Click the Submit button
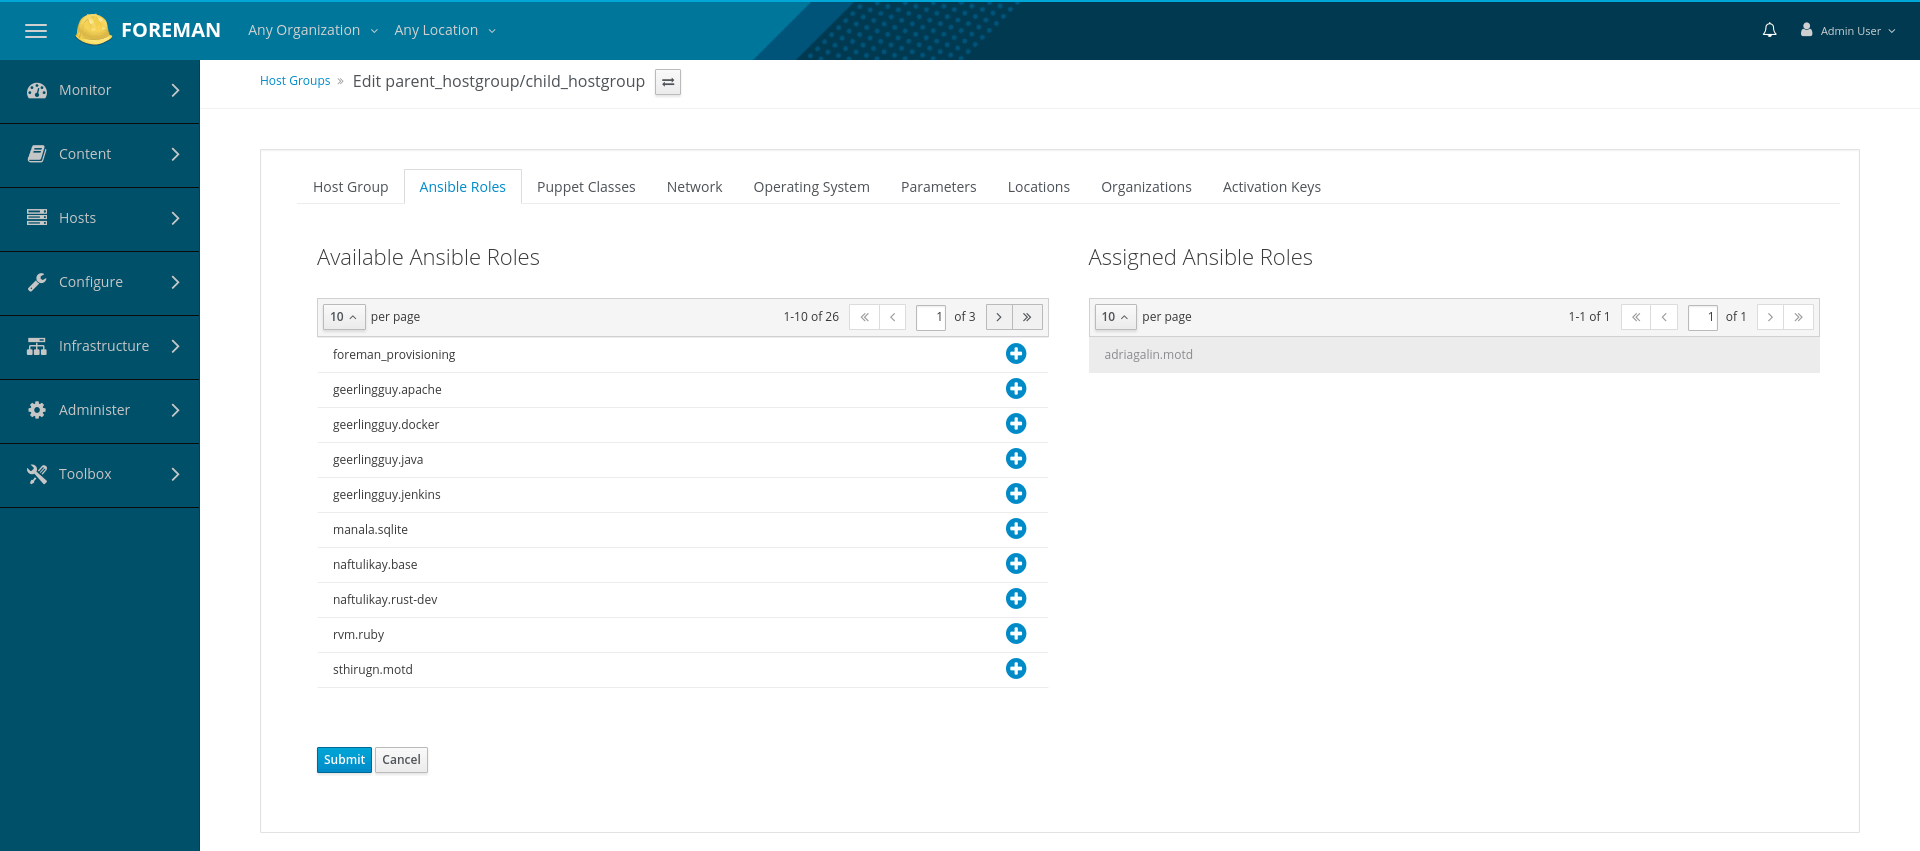The image size is (1920, 851). coord(344,760)
